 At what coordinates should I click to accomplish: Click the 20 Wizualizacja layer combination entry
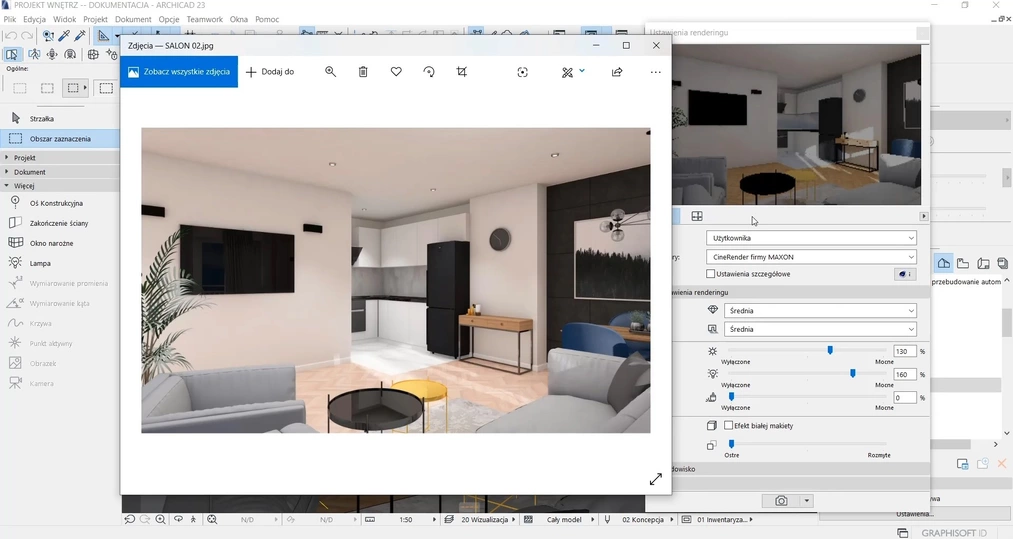[x=485, y=520]
